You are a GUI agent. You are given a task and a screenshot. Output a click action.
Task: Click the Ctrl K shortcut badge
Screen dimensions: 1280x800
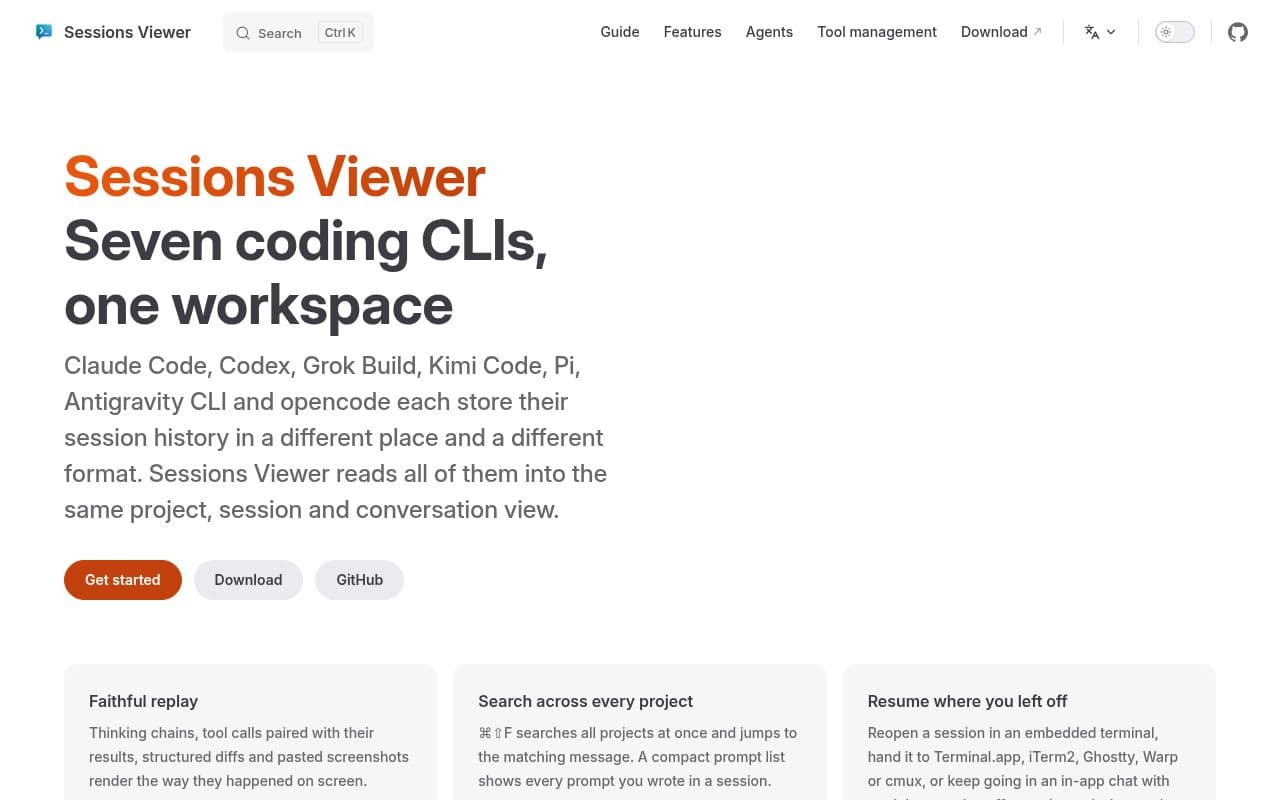pos(340,32)
